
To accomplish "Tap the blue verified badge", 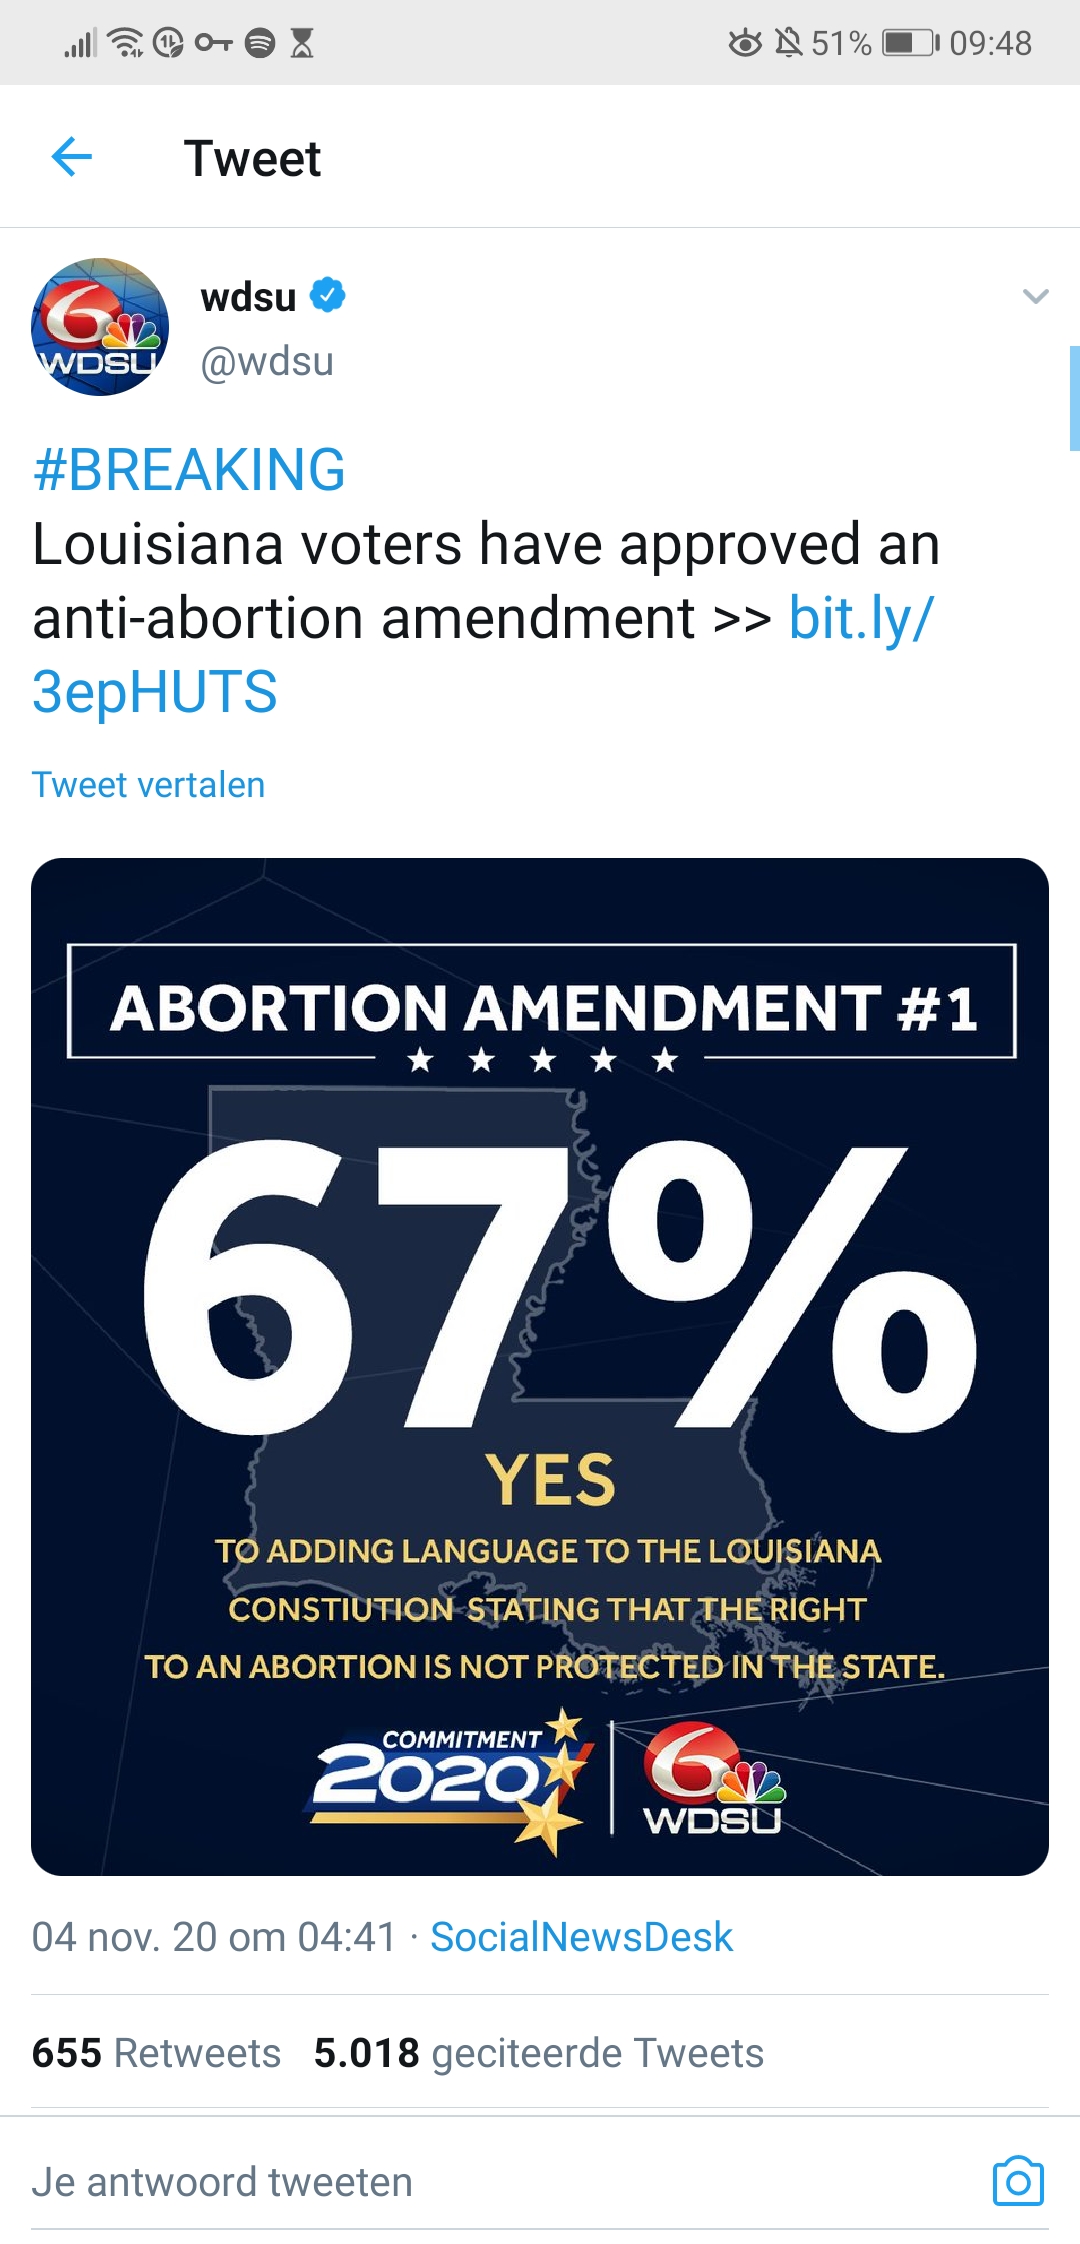I will (x=328, y=296).
